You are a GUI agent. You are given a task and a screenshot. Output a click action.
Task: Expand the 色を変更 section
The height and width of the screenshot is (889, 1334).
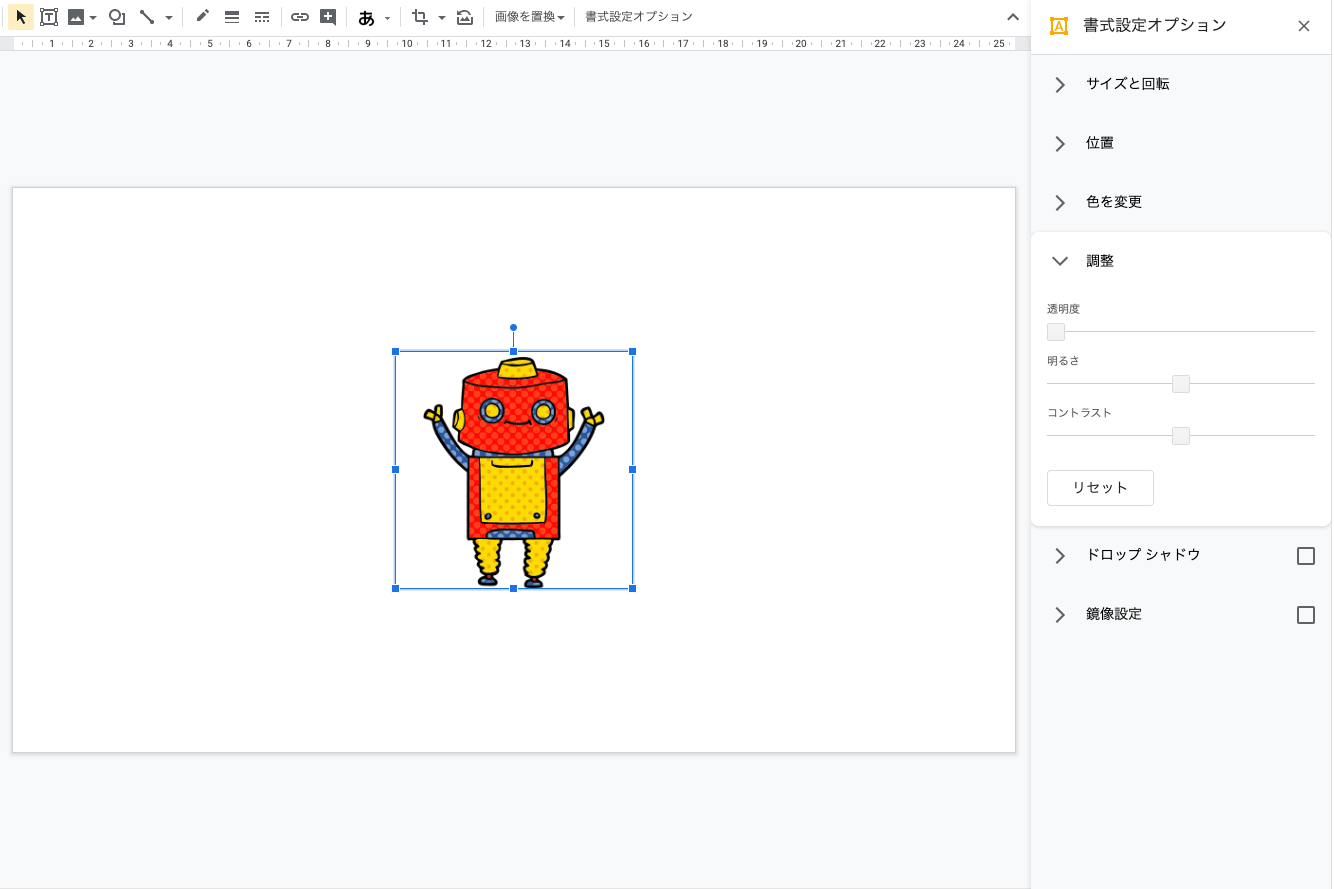(1113, 202)
